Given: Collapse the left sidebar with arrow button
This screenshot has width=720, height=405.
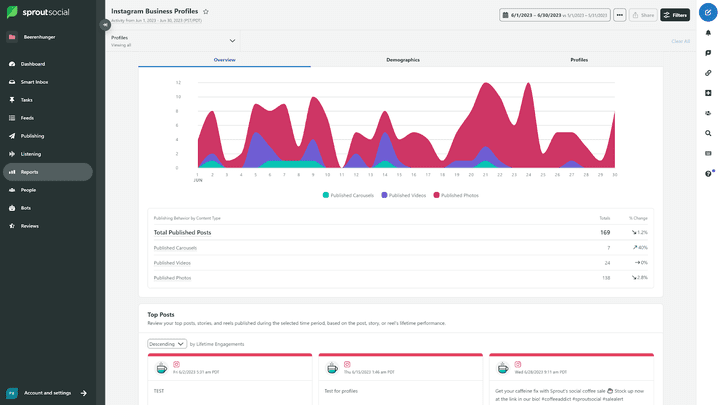Looking at the screenshot, I should pos(105,25).
